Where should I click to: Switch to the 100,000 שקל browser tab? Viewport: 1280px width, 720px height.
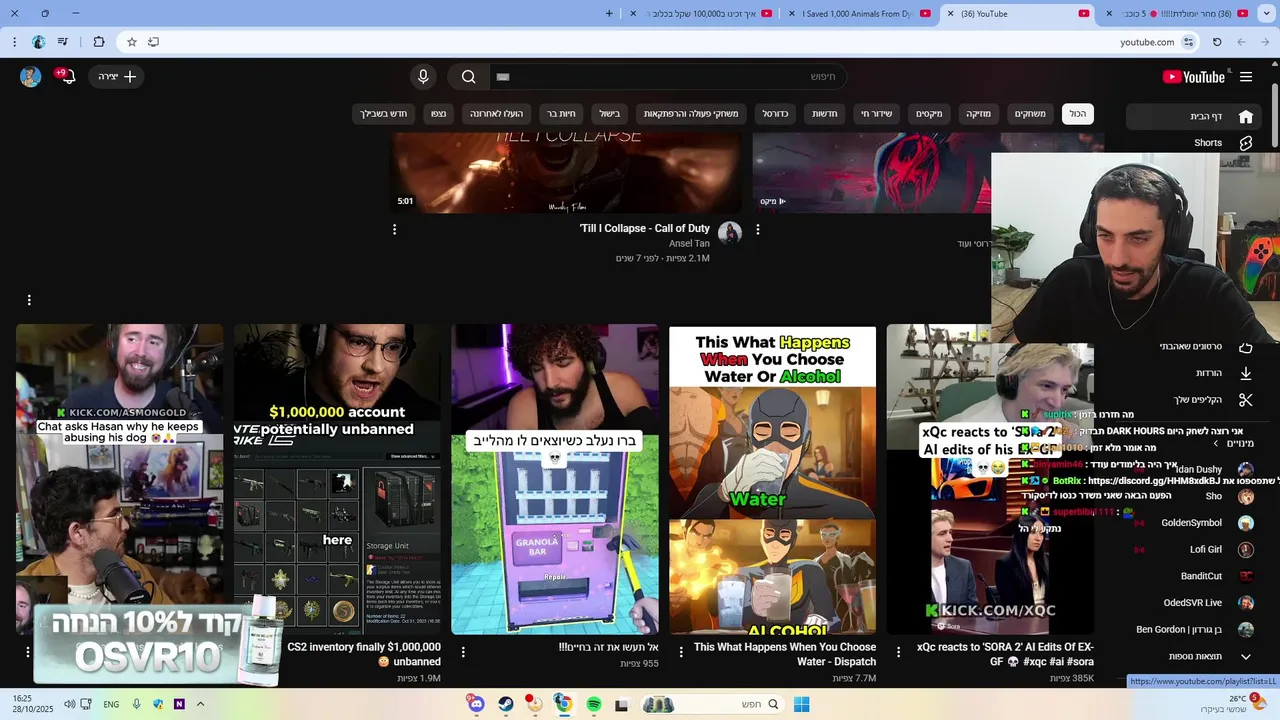(701, 14)
